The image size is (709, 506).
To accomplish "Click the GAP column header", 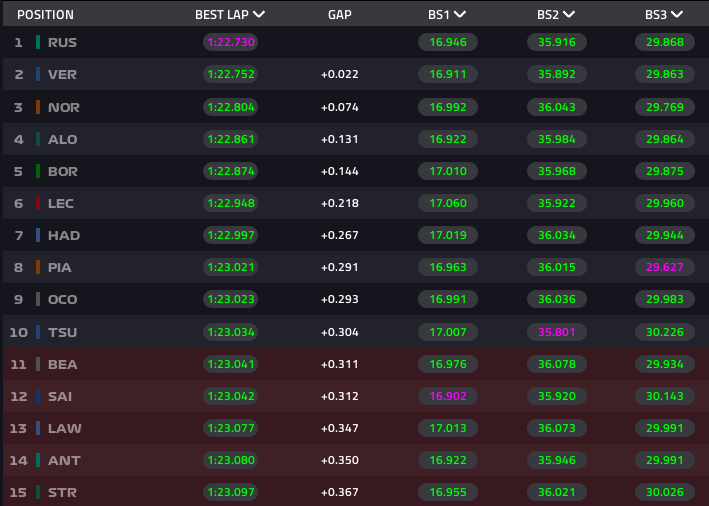I will click(340, 15).
